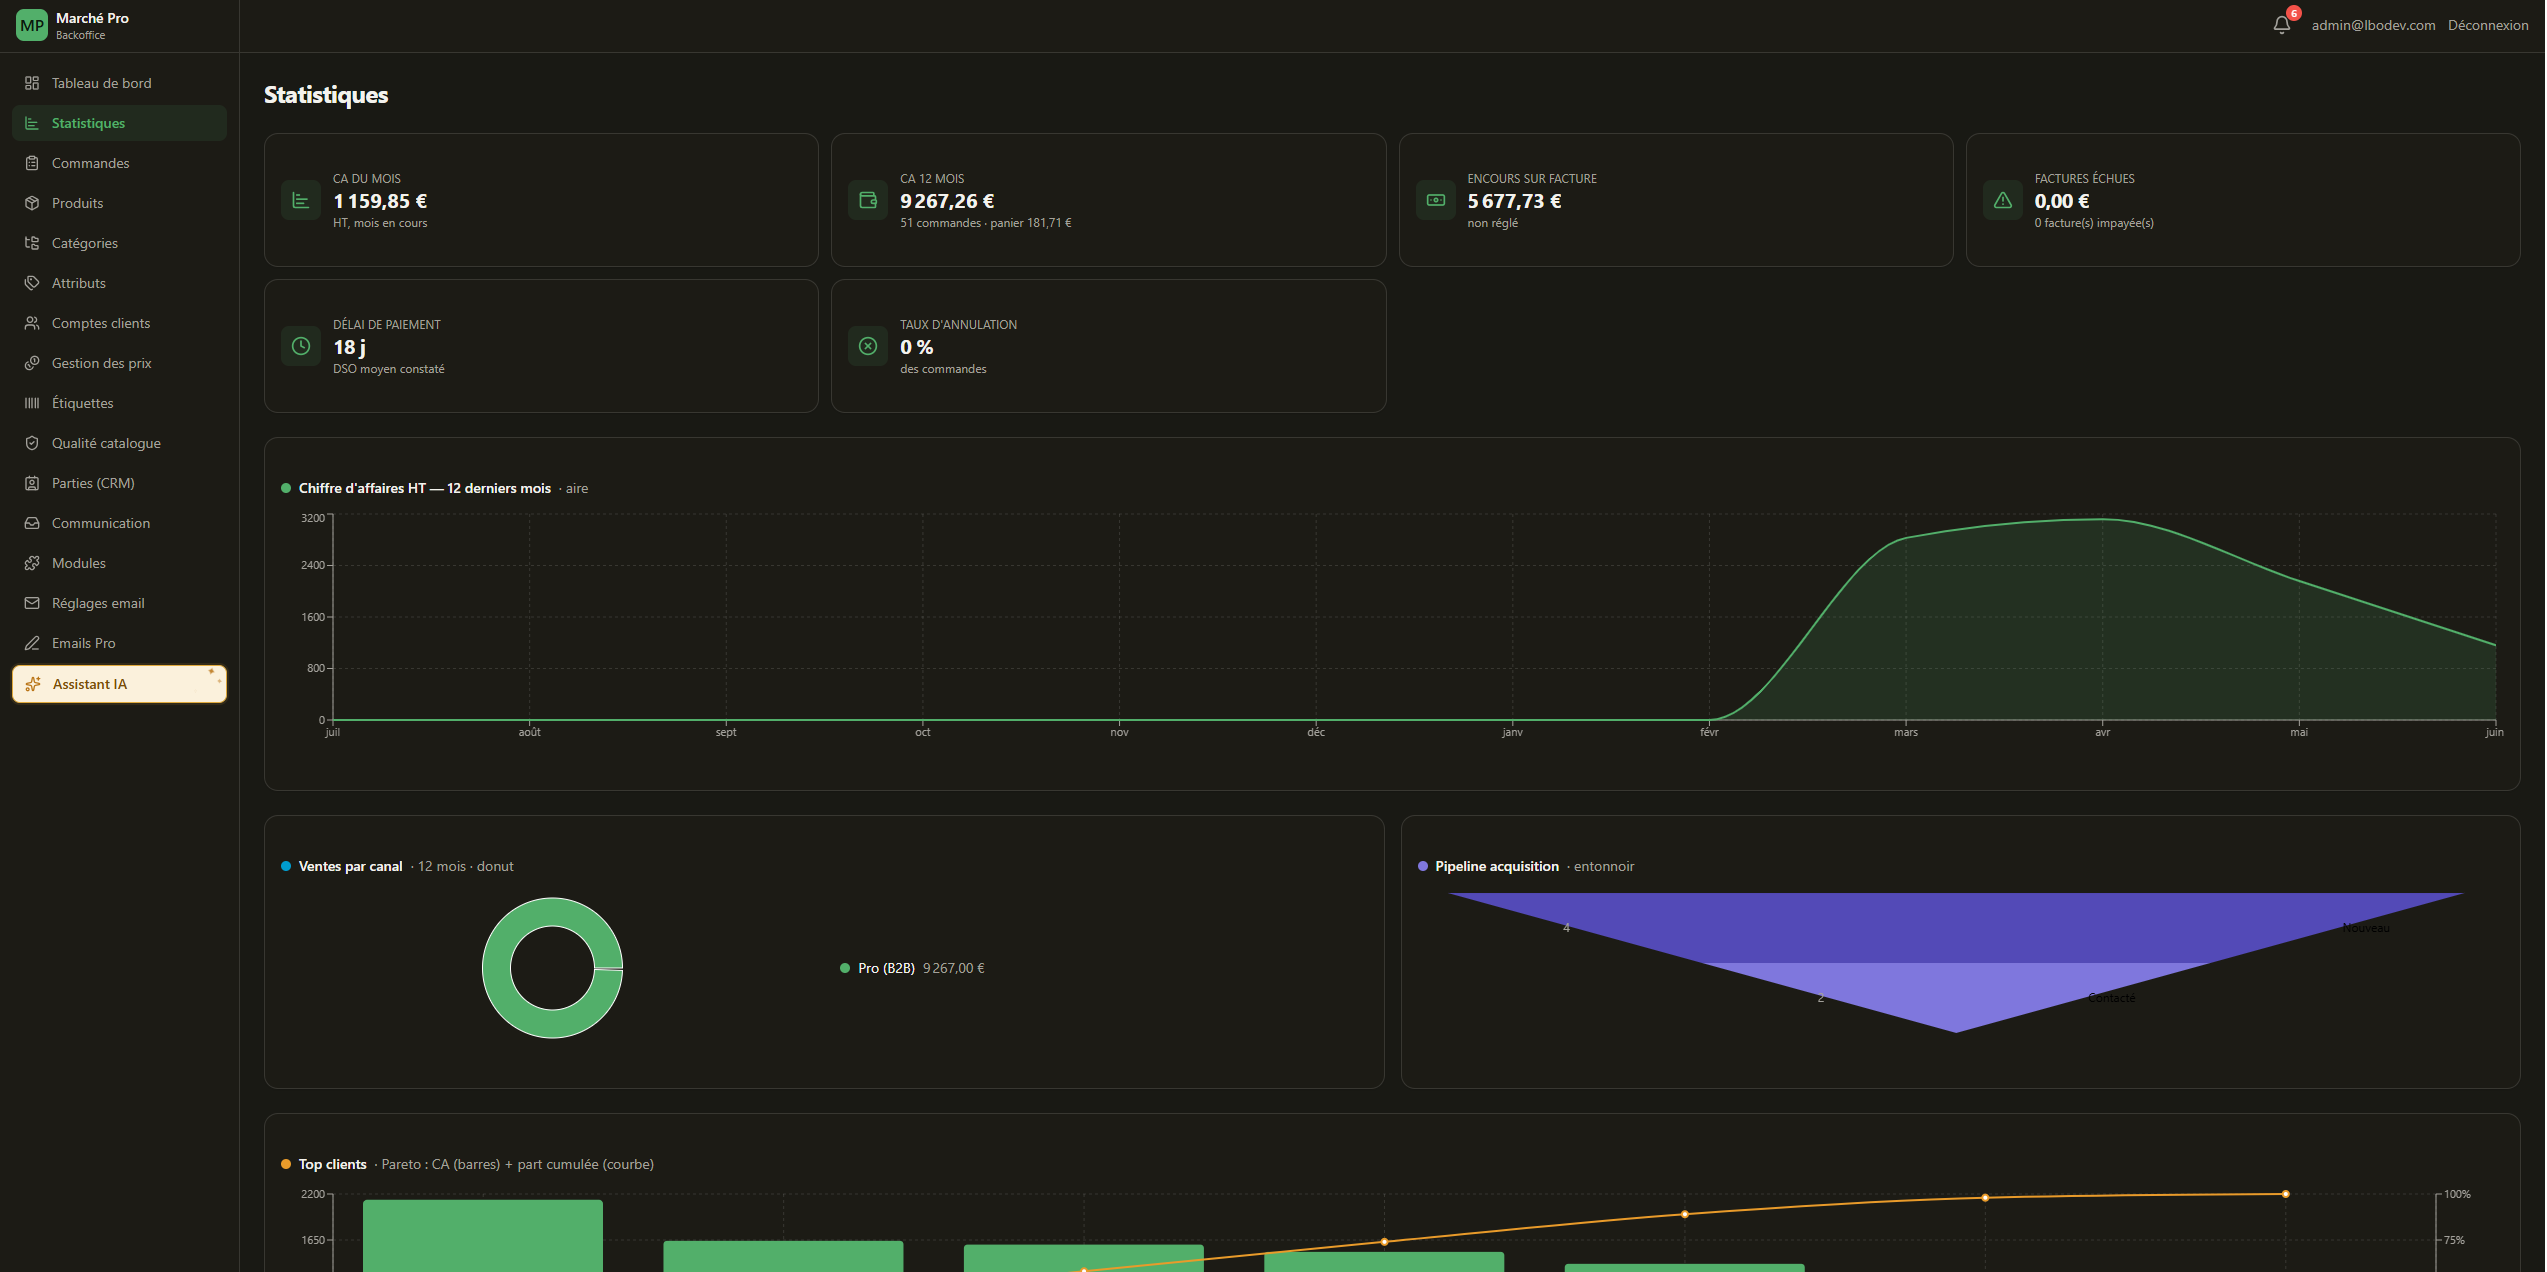Click the Factures échues warning icon
This screenshot has height=1272, width=2547.
click(2003, 200)
